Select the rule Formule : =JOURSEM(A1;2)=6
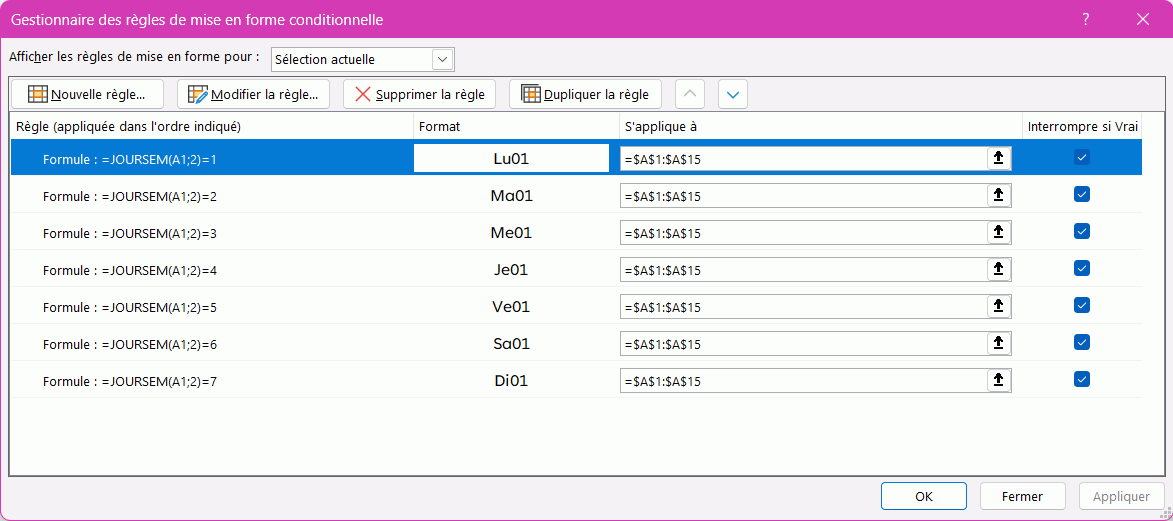Screen dimensions: 1173x521 click(130, 344)
